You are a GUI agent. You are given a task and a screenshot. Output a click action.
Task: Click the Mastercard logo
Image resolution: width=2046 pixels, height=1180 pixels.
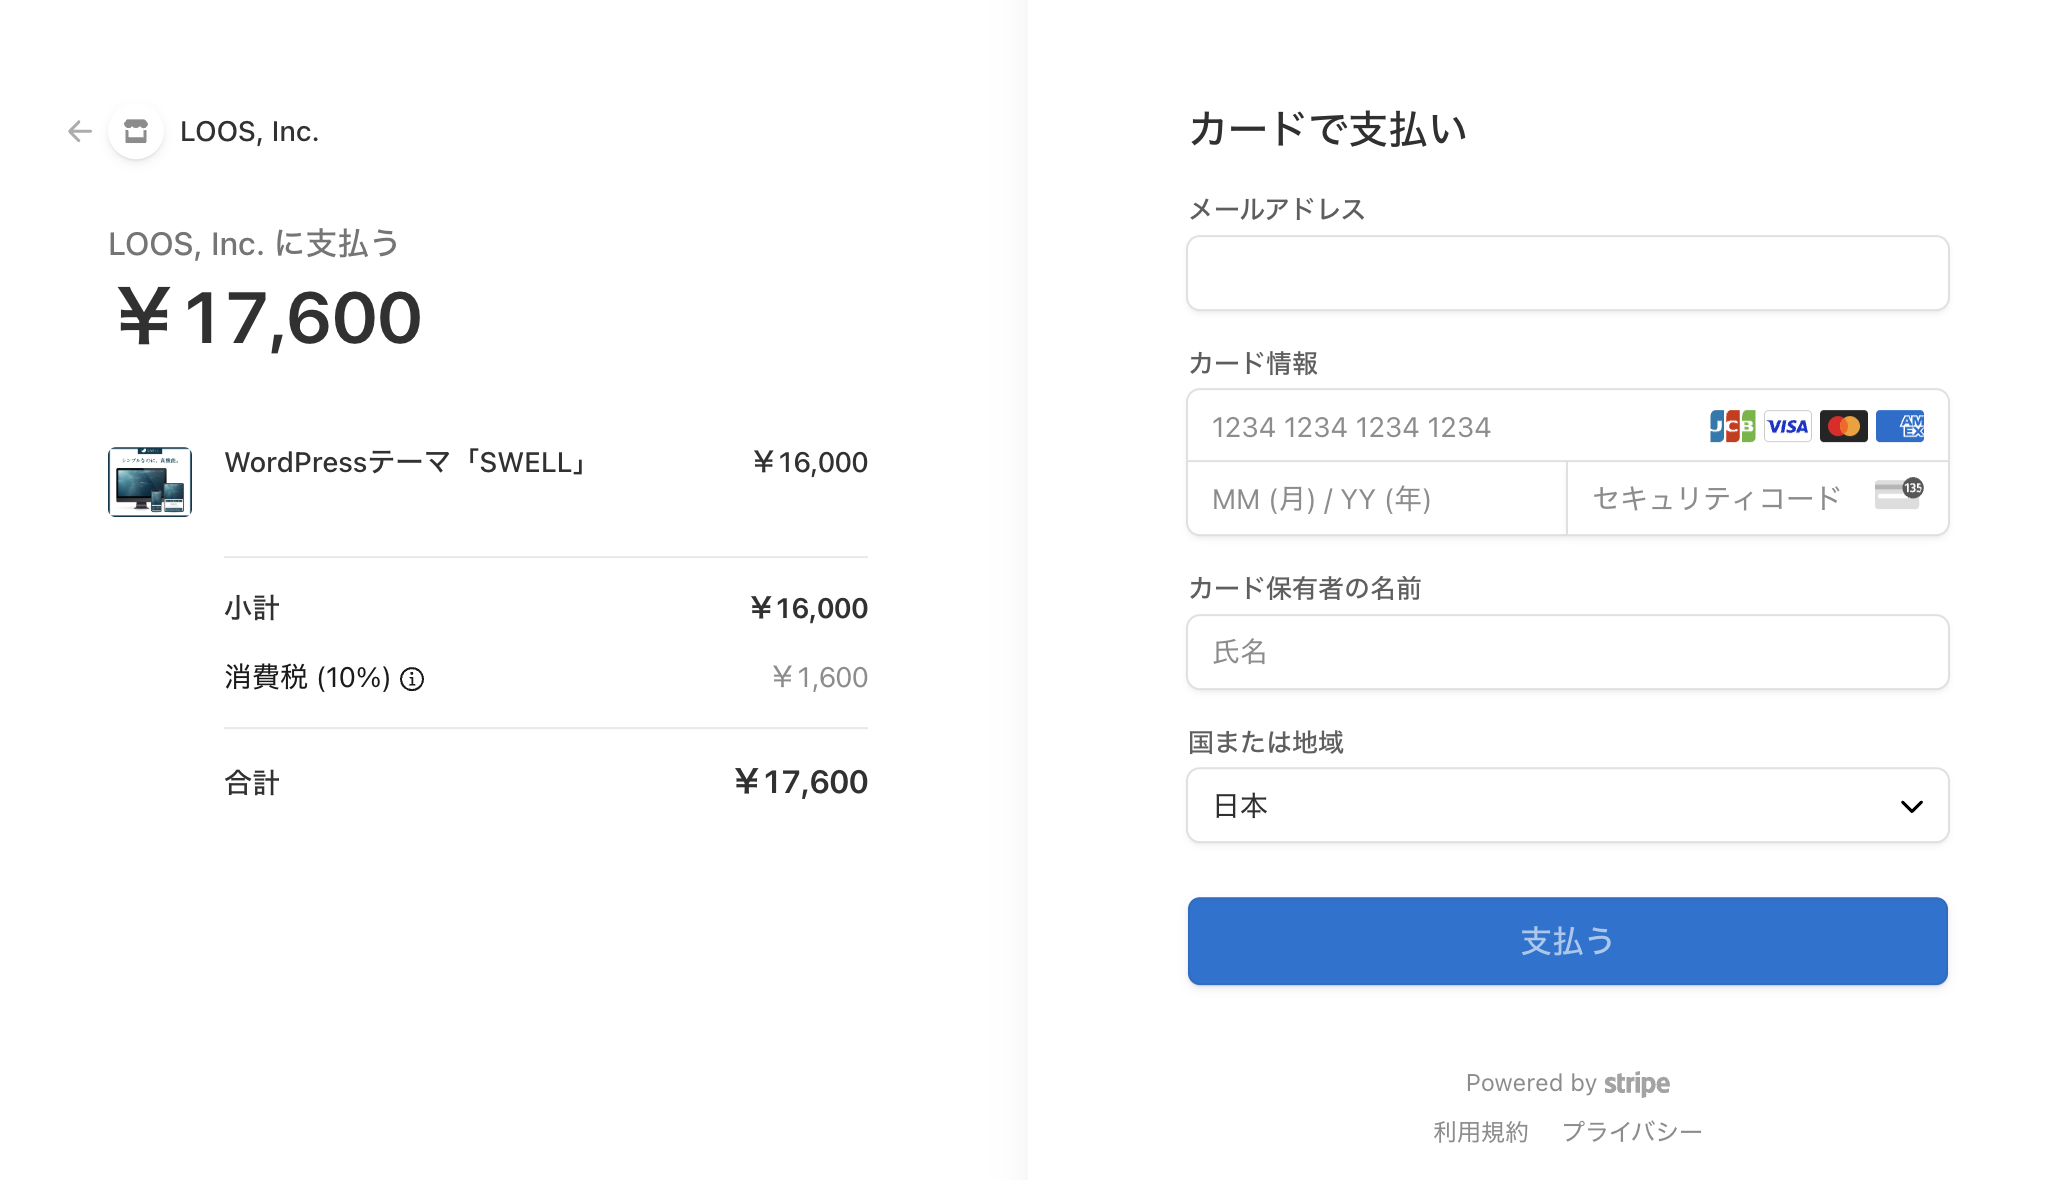tap(1843, 426)
